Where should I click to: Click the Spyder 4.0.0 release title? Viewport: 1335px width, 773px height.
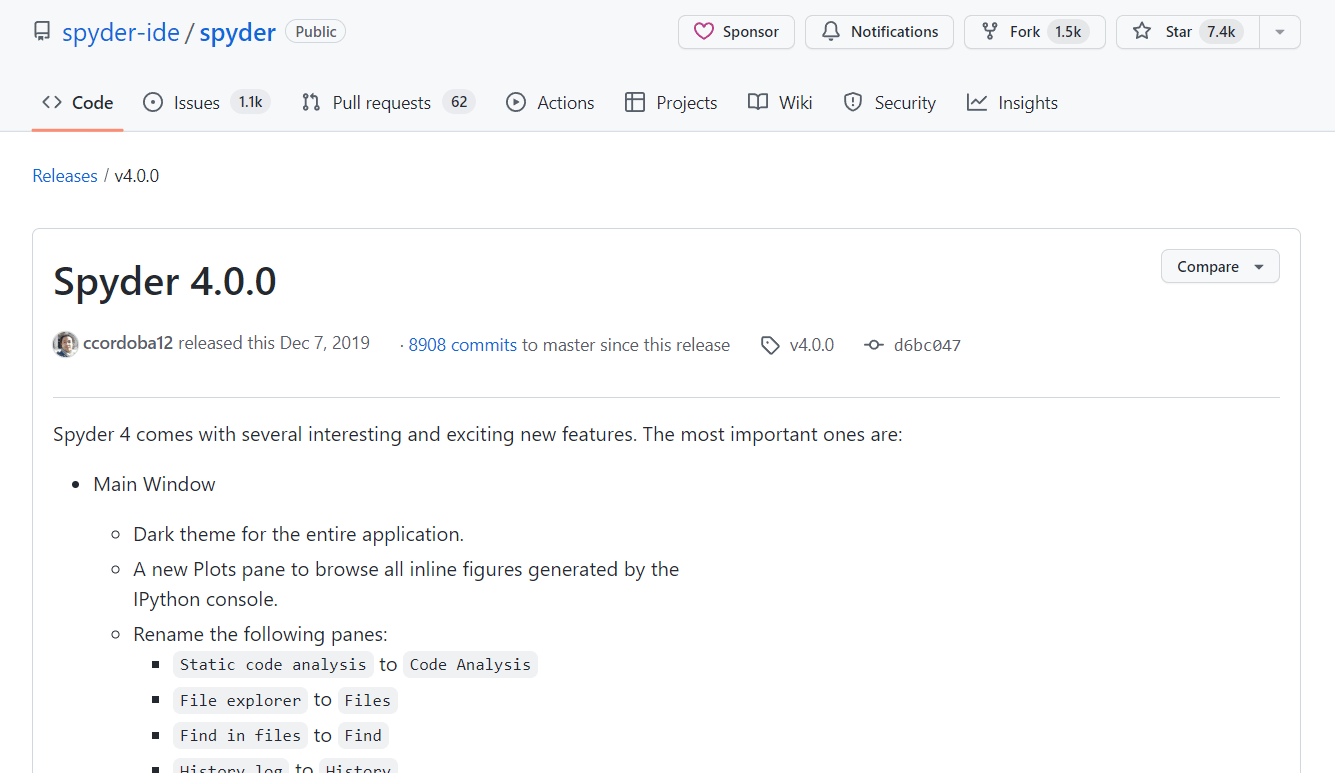(x=165, y=282)
